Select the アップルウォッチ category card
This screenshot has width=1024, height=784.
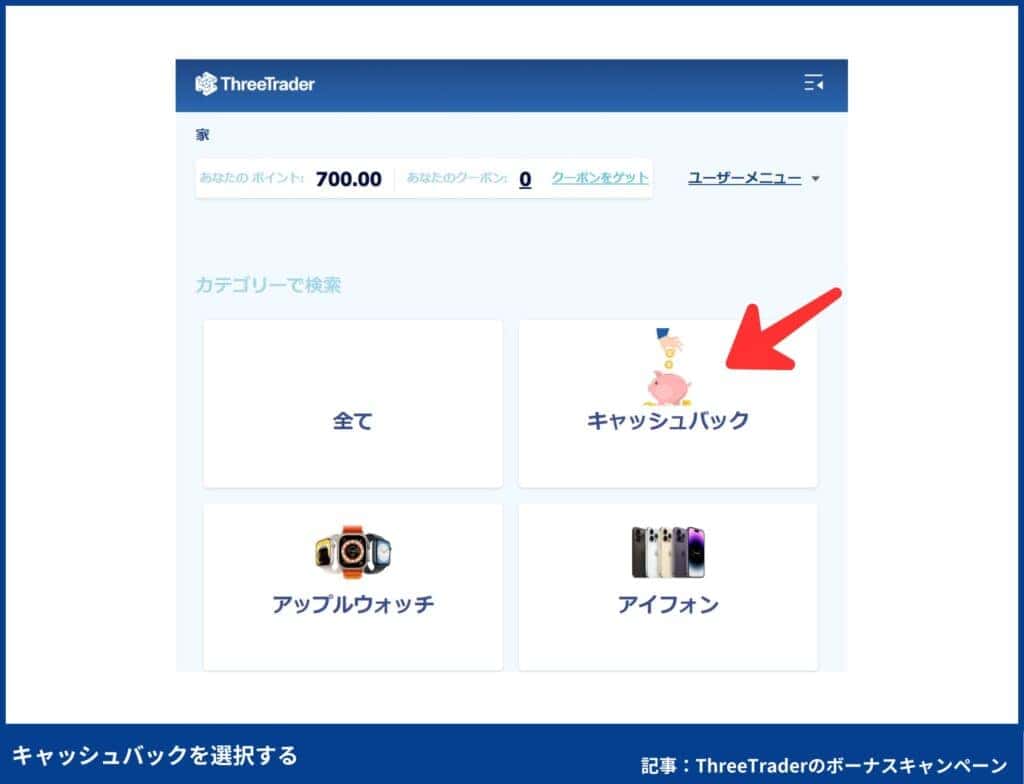(353, 587)
